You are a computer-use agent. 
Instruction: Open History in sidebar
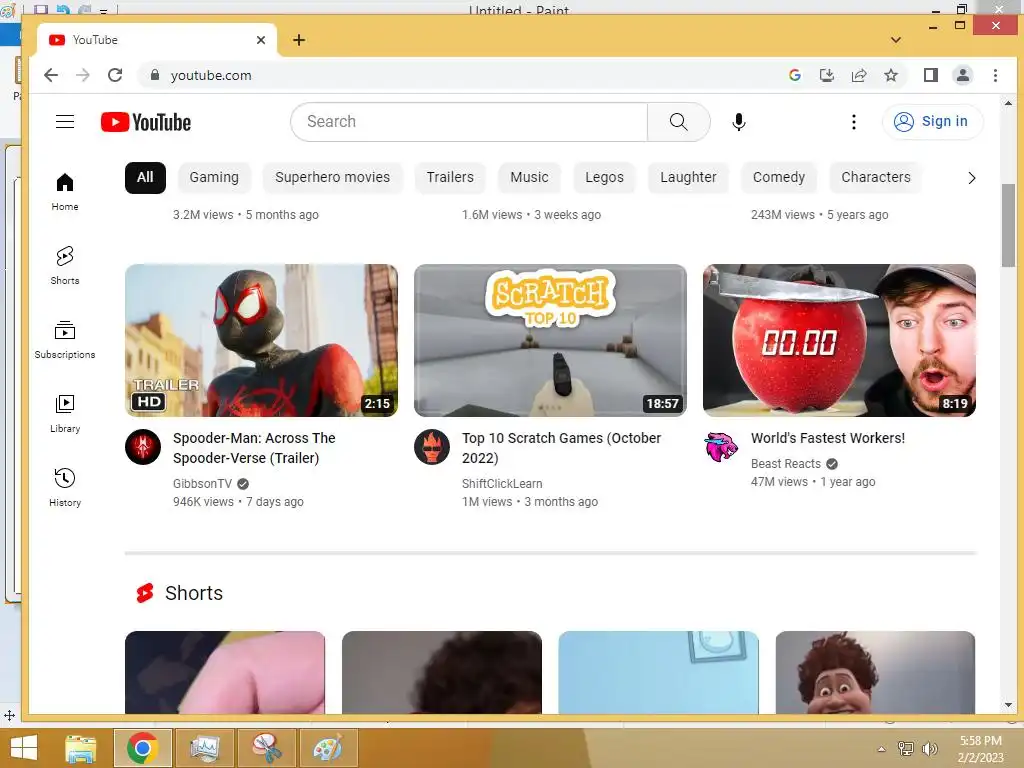point(65,488)
